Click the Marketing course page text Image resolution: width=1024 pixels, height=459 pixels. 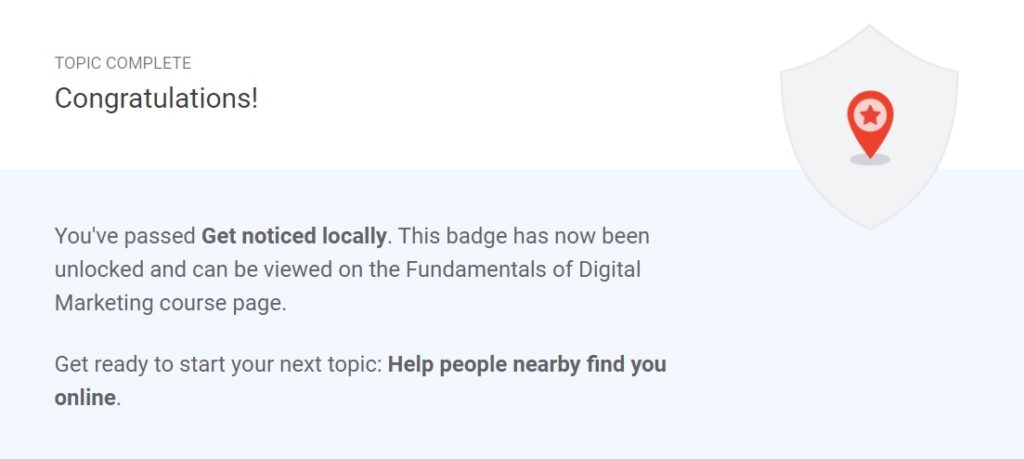point(170,304)
